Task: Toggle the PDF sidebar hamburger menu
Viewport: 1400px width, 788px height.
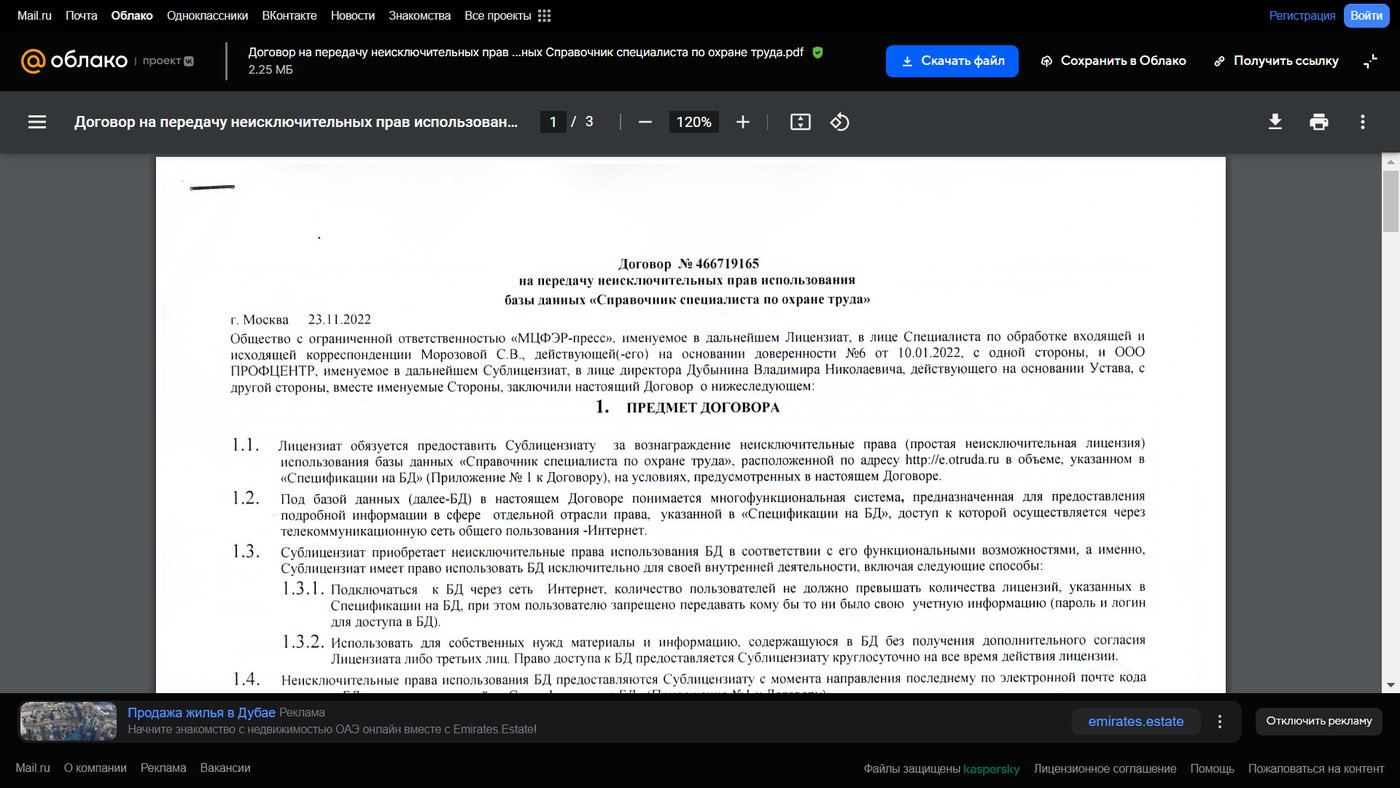Action: [x=37, y=122]
